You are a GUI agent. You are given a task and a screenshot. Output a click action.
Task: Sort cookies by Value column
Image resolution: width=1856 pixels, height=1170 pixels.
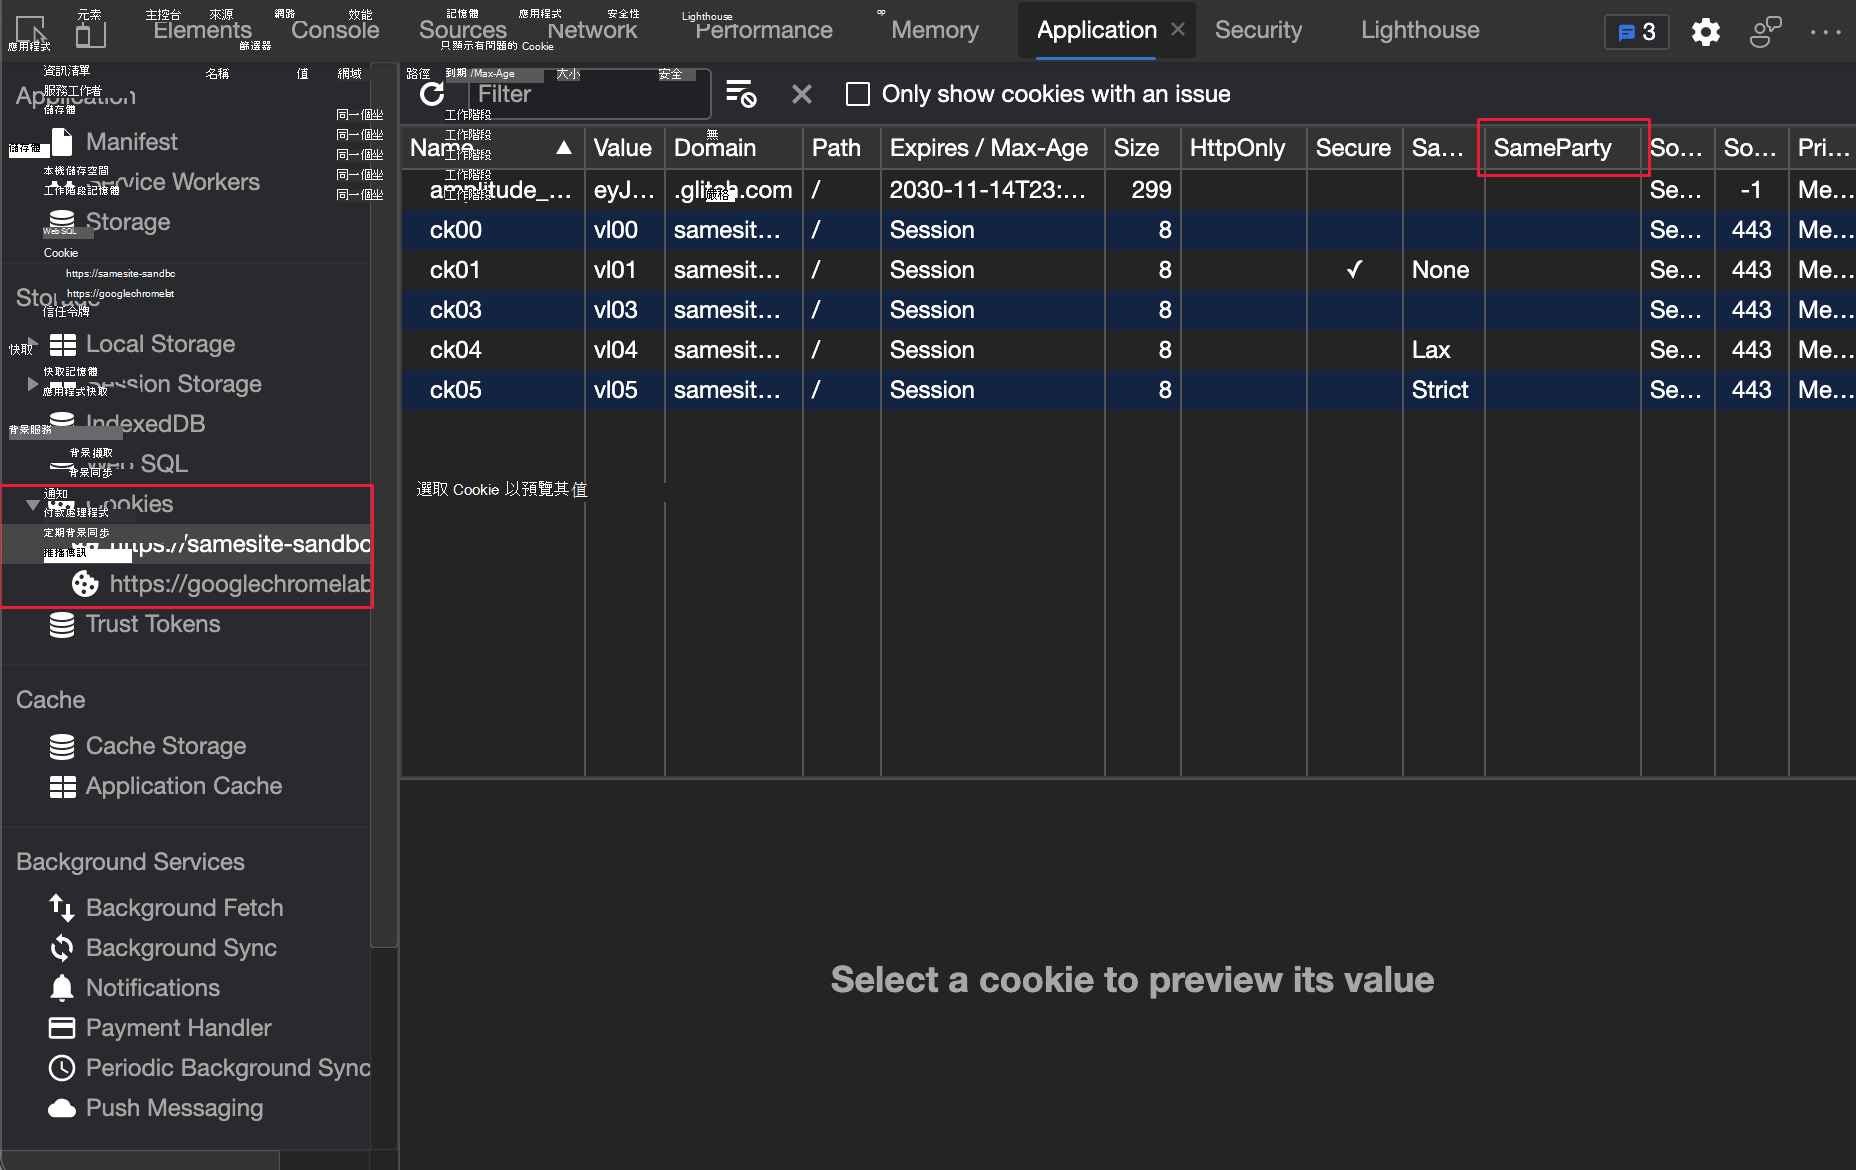click(x=625, y=148)
